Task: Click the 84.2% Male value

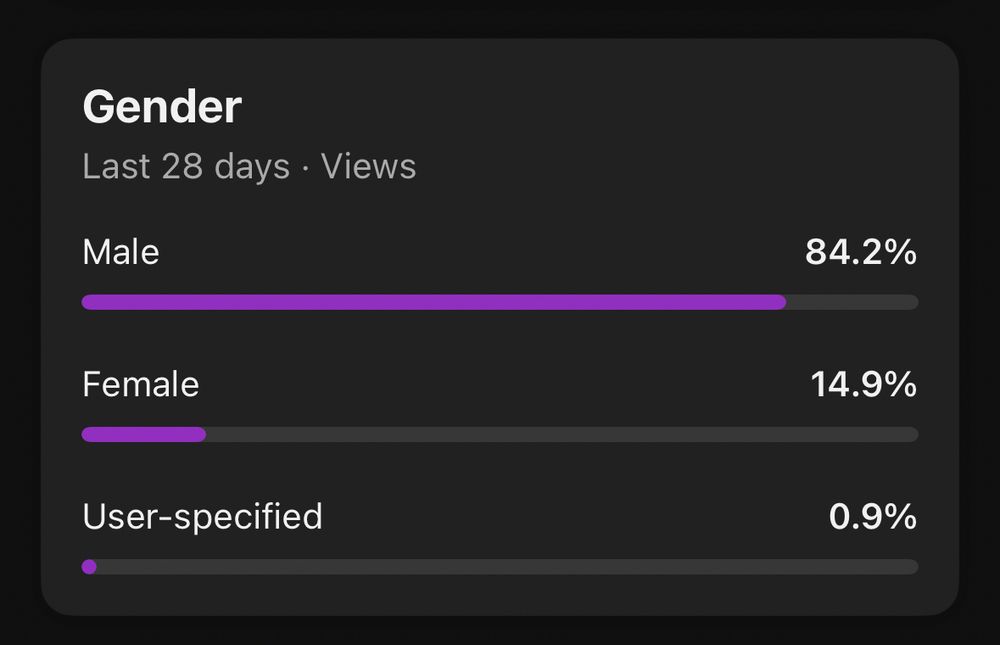Action: (860, 253)
